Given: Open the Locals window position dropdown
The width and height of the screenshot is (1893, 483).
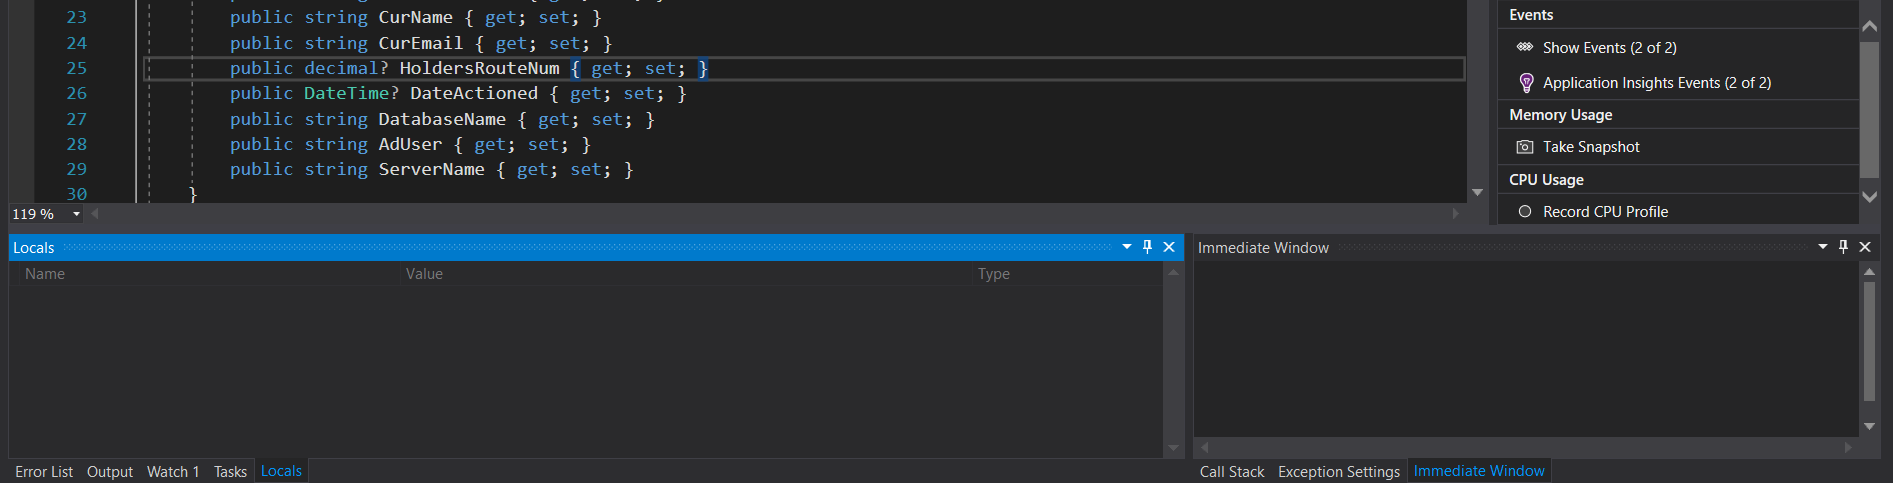Looking at the screenshot, I should 1127,247.
